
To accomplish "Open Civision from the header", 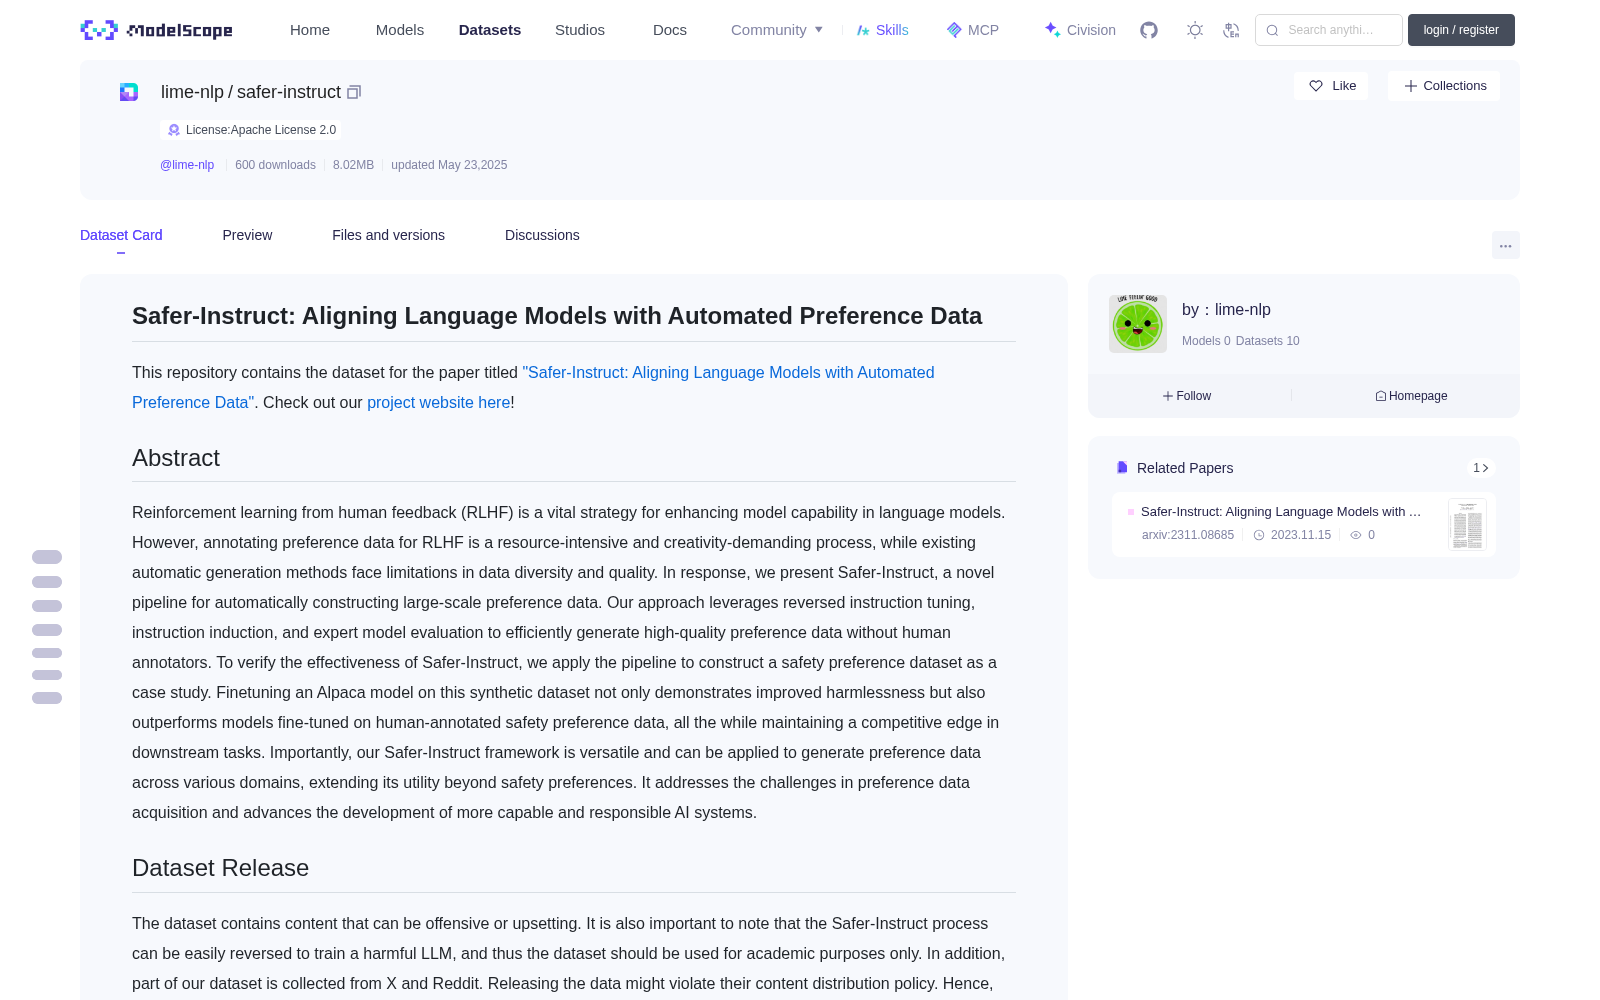I will (x=1080, y=30).
